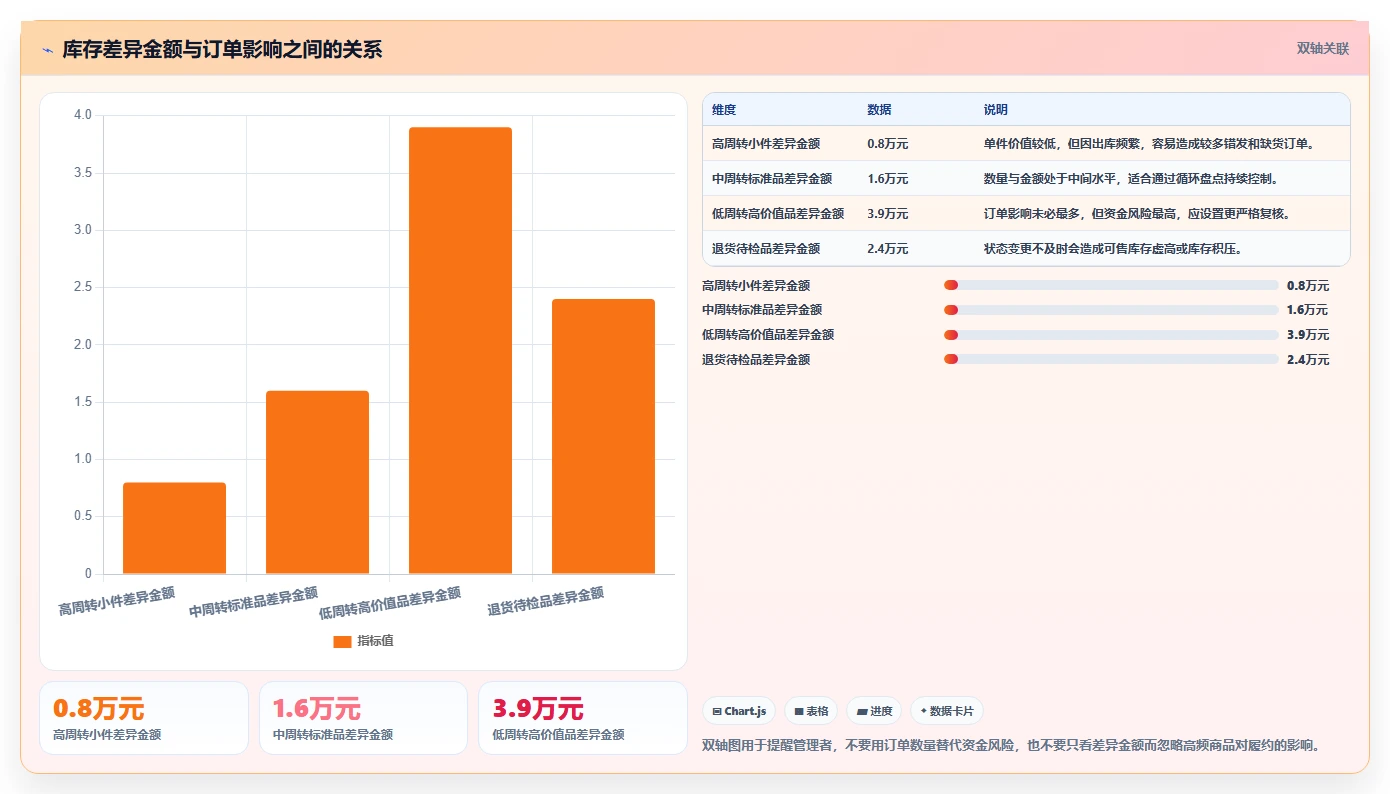Click 2.4万元 value next to progress bar
This screenshot has height=794, width=1390.
(1308, 359)
